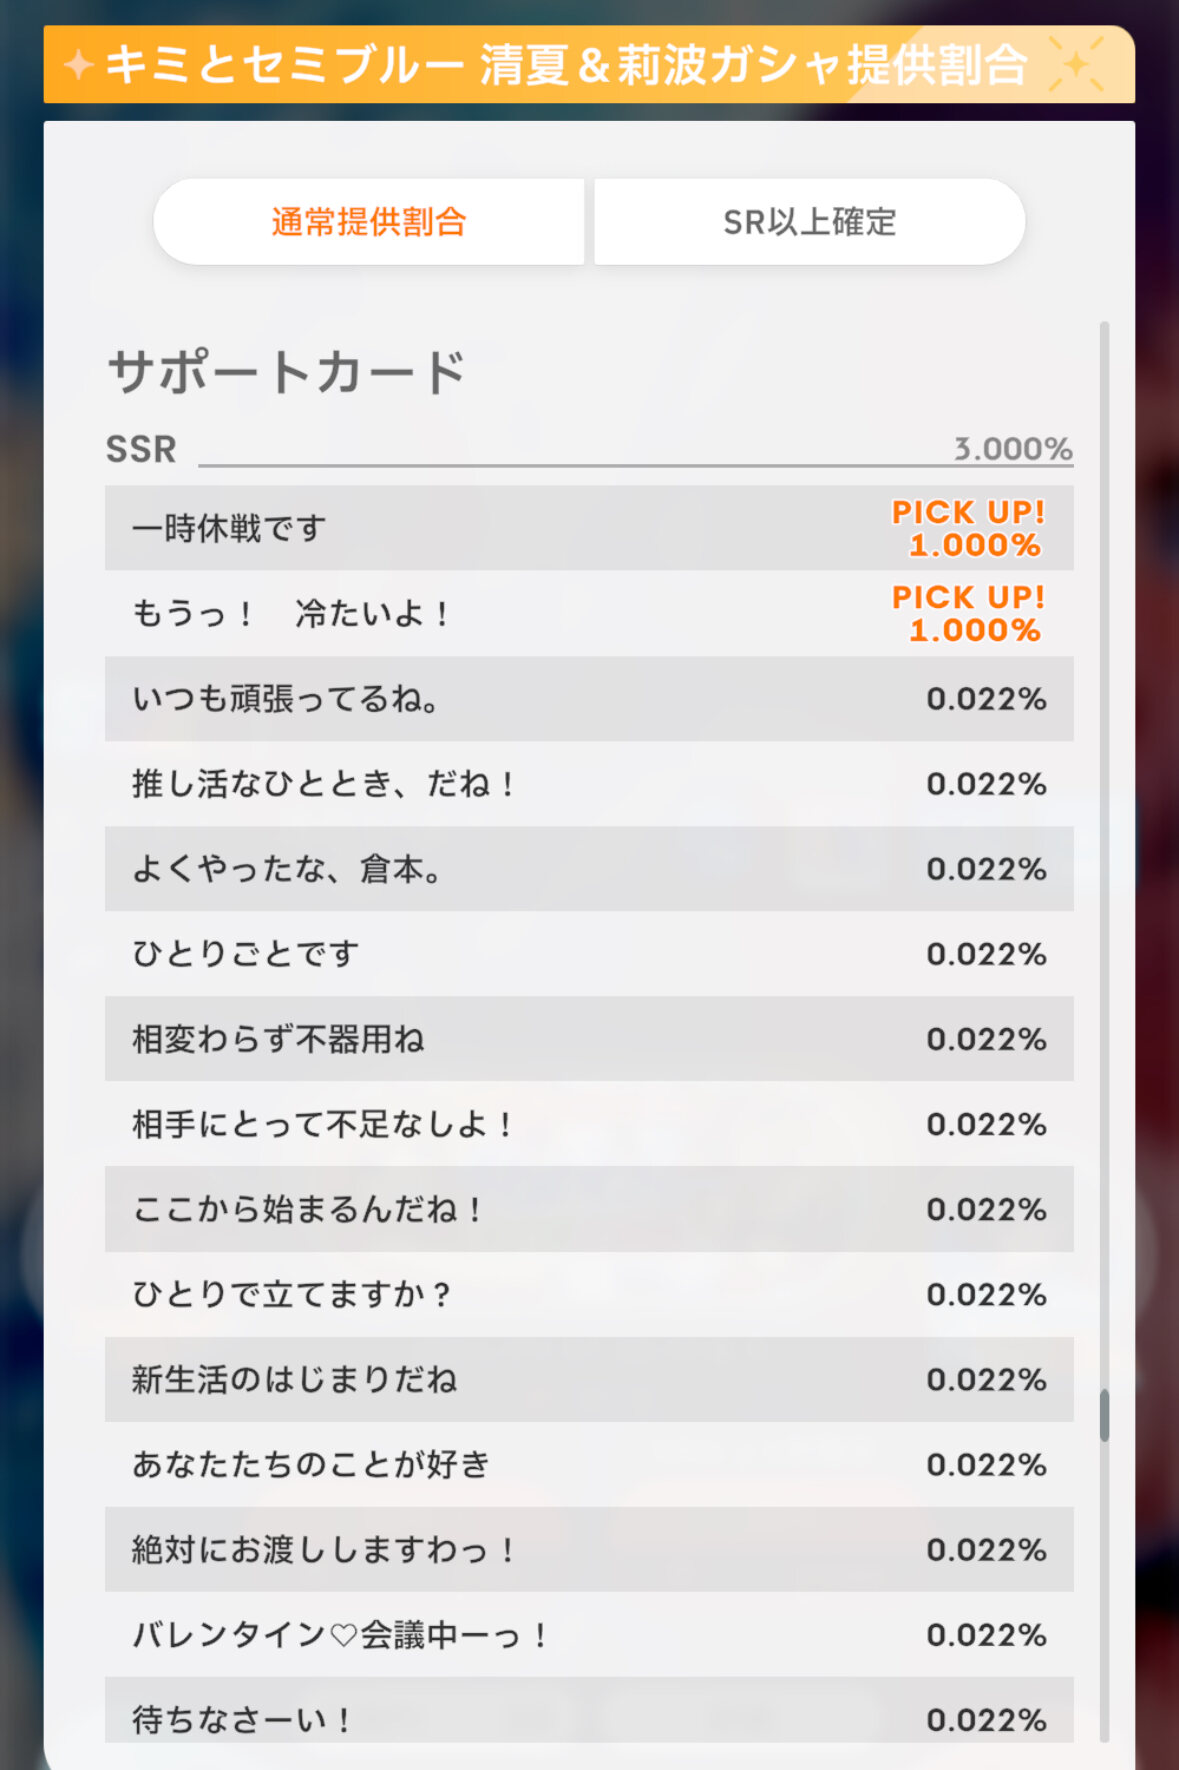Choose the 相変わらず不器用ね entry
This screenshot has height=1770, width=1179.
(x=589, y=1038)
